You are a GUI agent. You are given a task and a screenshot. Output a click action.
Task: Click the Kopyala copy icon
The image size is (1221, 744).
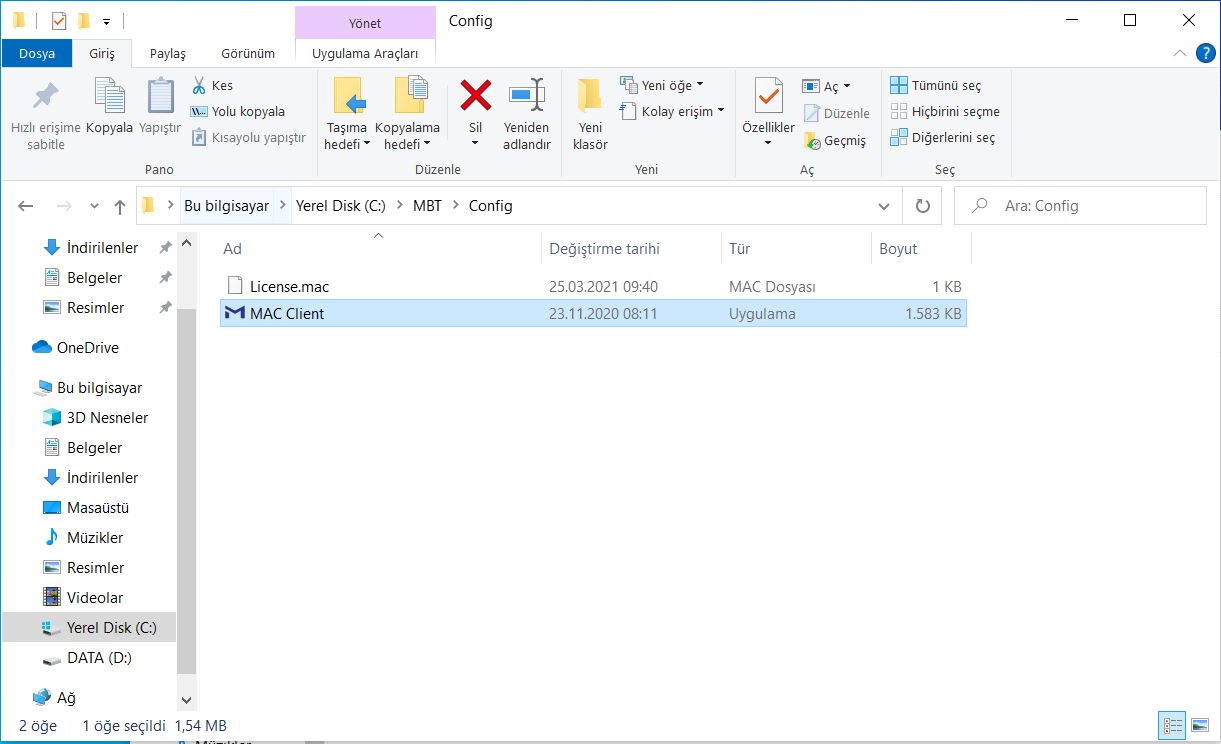[109, 96]
